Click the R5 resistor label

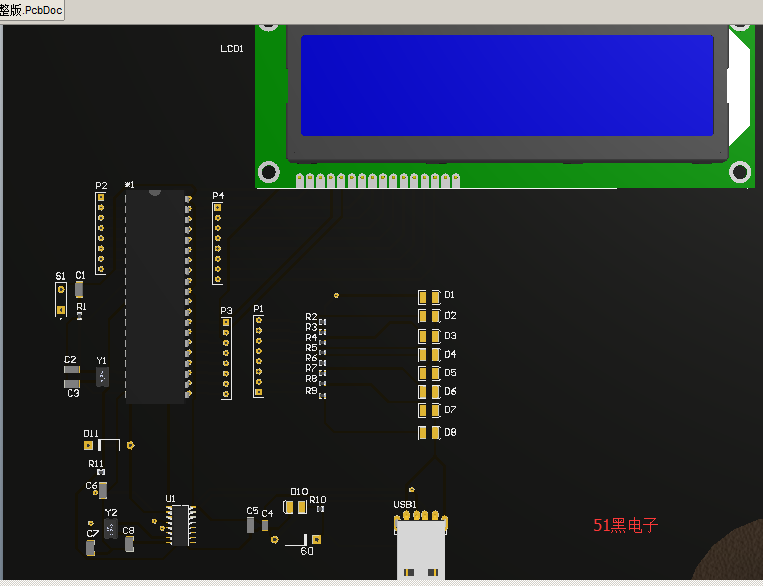pos(311,348)
